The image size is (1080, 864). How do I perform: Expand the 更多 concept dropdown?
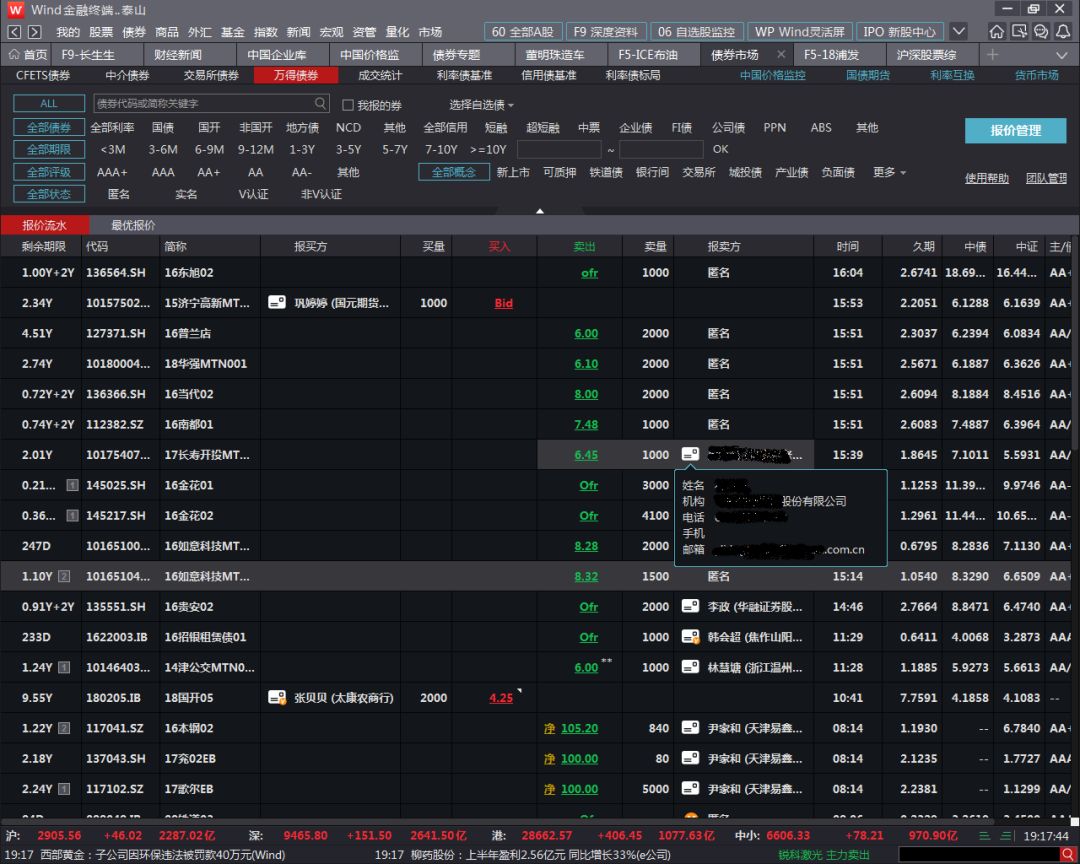(x=889, y=172)
